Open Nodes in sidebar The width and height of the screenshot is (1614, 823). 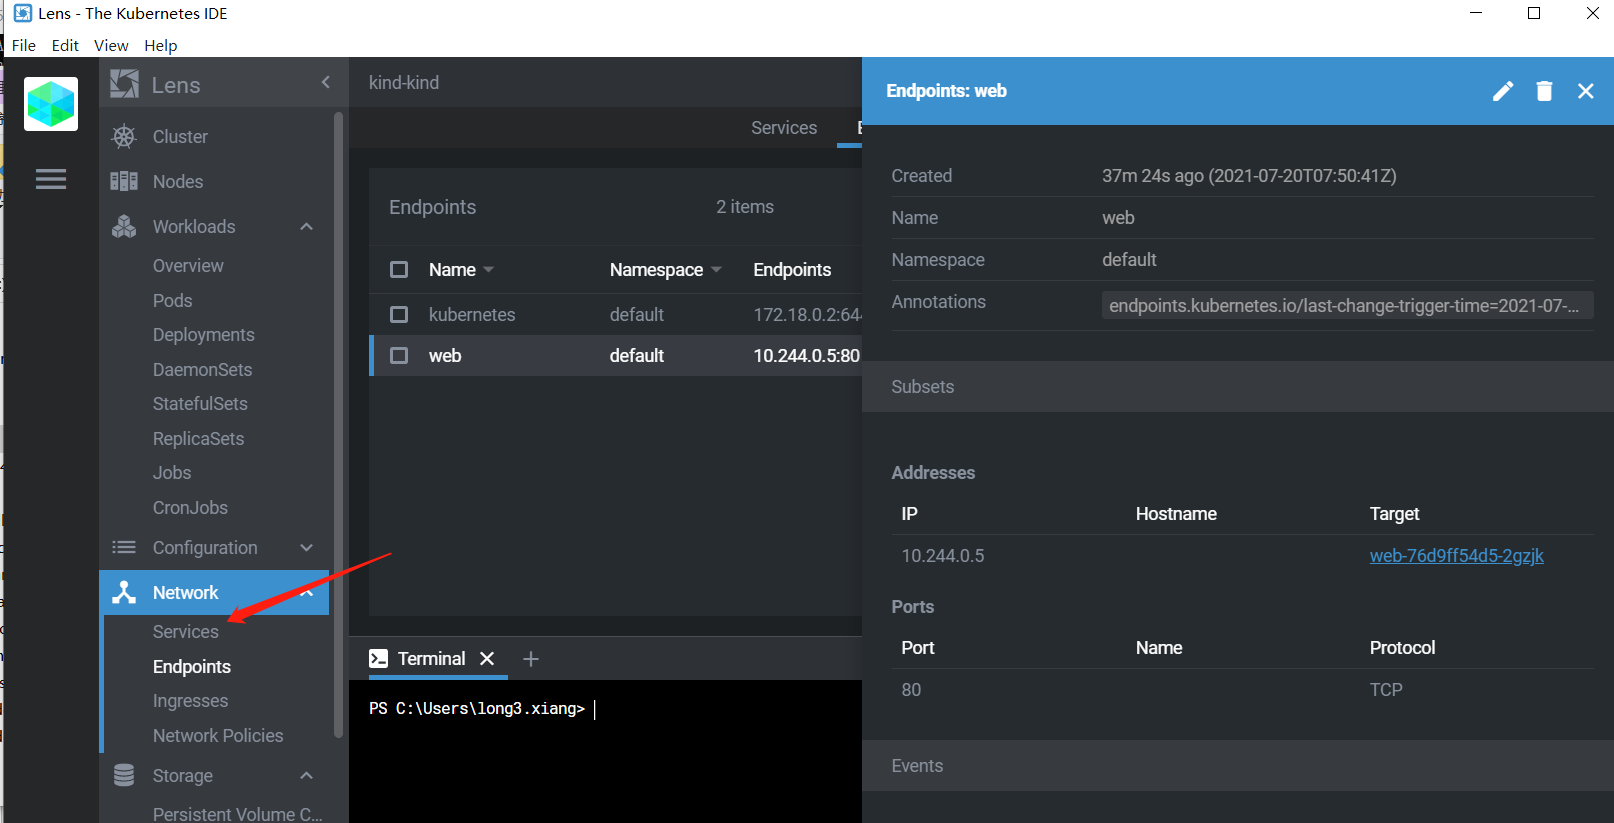coord(178,181)
